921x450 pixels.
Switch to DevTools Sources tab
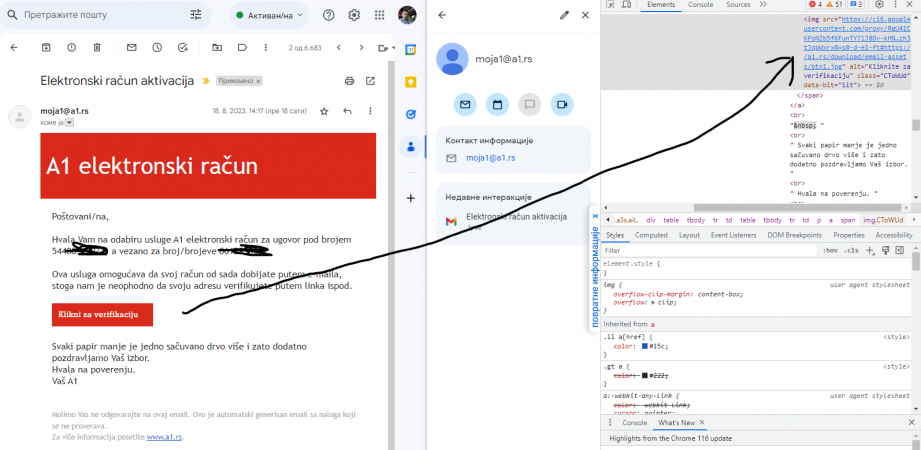pyautogui.click(x=738, y=4)
